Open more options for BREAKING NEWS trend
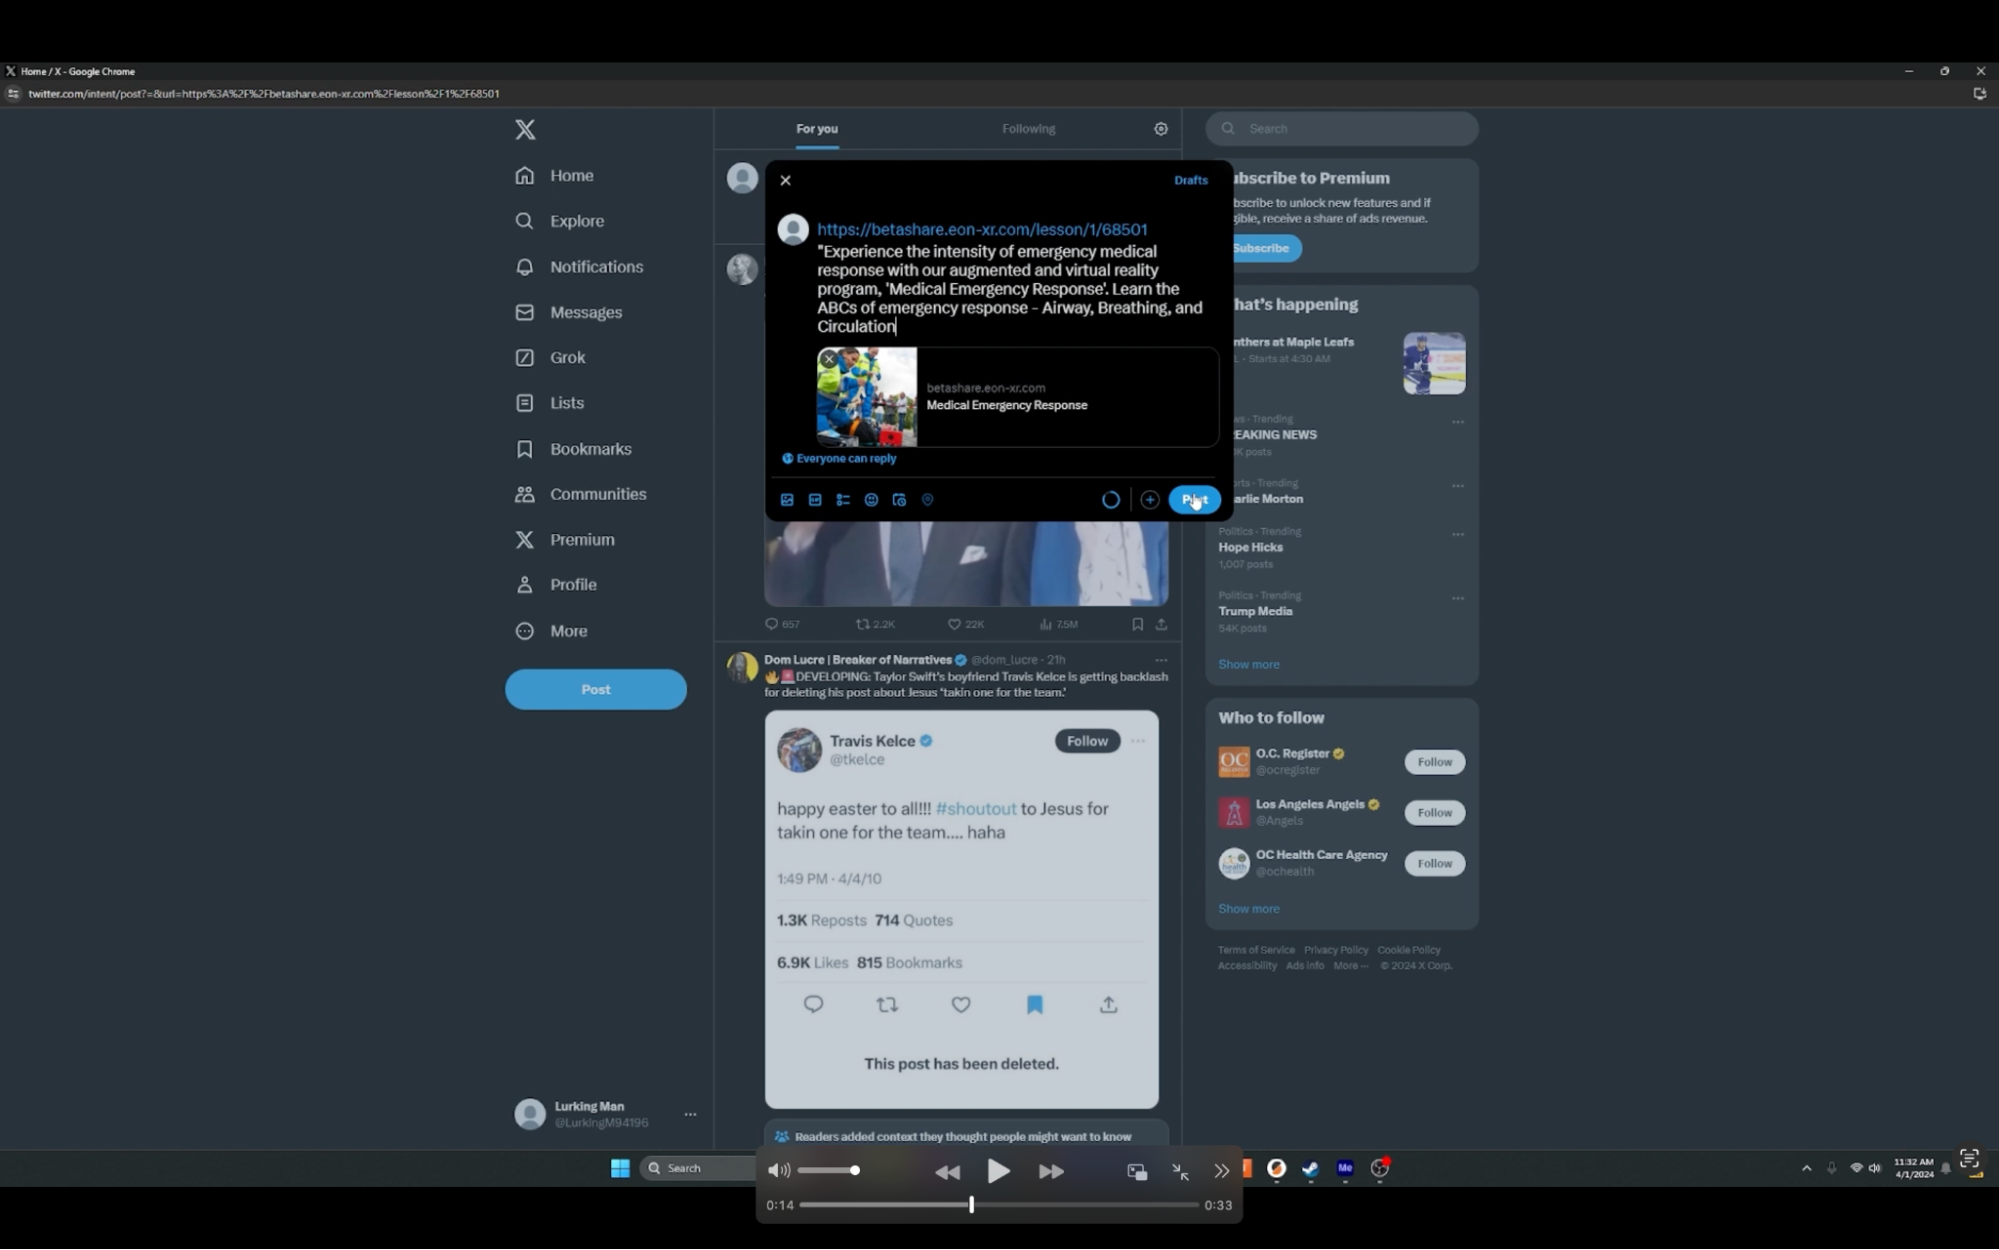1999x1250 pixels. pos(1457,423)
